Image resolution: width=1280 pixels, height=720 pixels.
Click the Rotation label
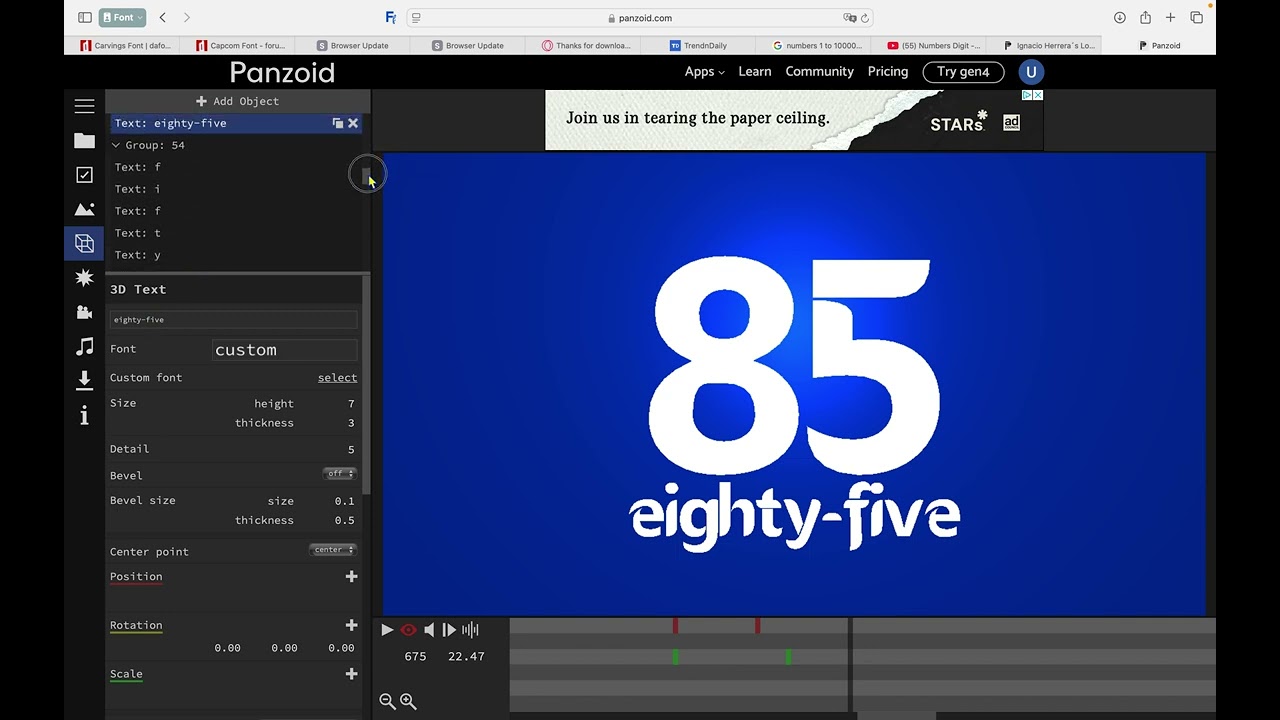pos(136,626)
